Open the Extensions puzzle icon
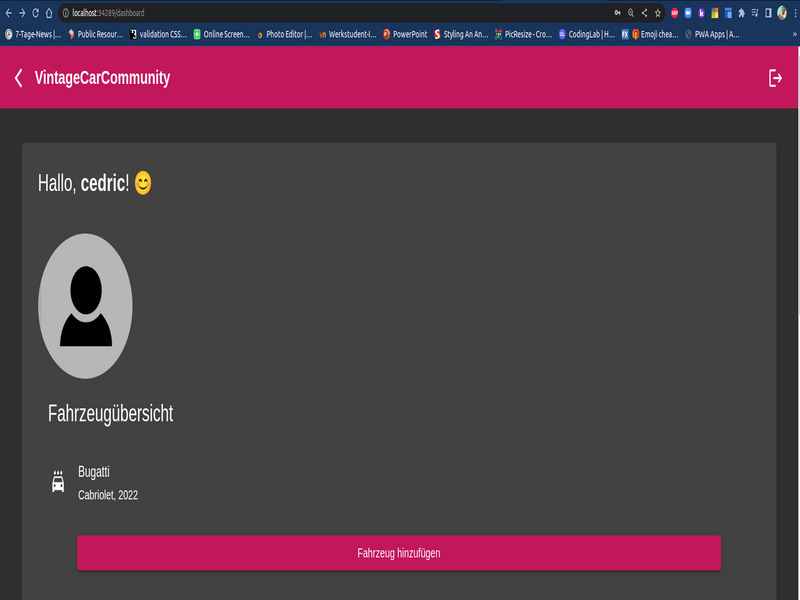Image resolution: width=800 pixels, height=600 pixels. [x=741, y=13]
